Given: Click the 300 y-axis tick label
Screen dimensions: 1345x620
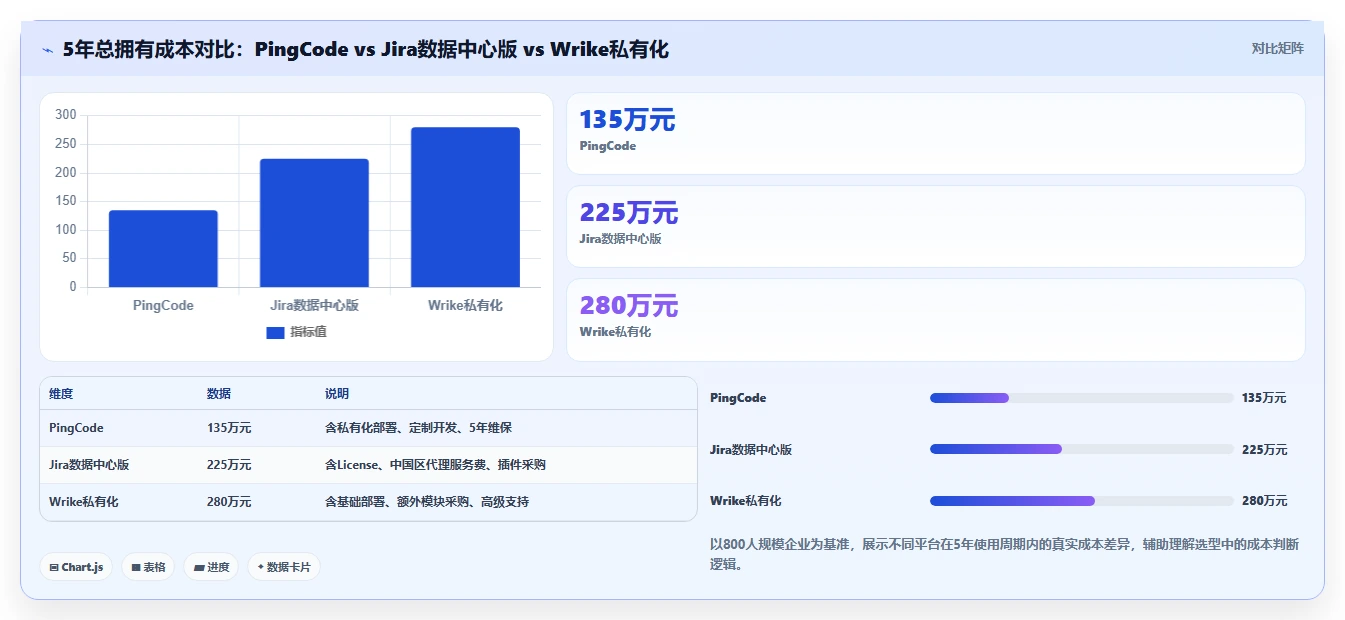Looking at the screenshot, I should pyautogui.click(x=66, y=115).
